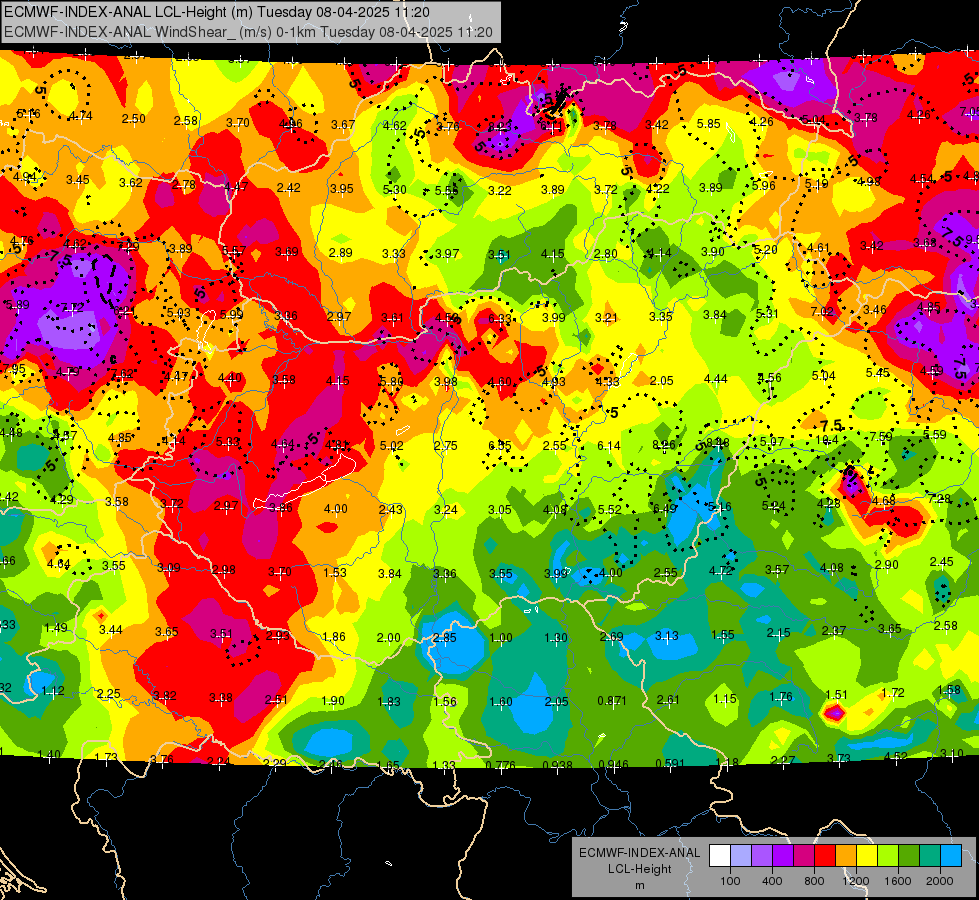Click the legend tick label 1200
Viewport: 979px width, 900px height.
click(x=856, y=881)
